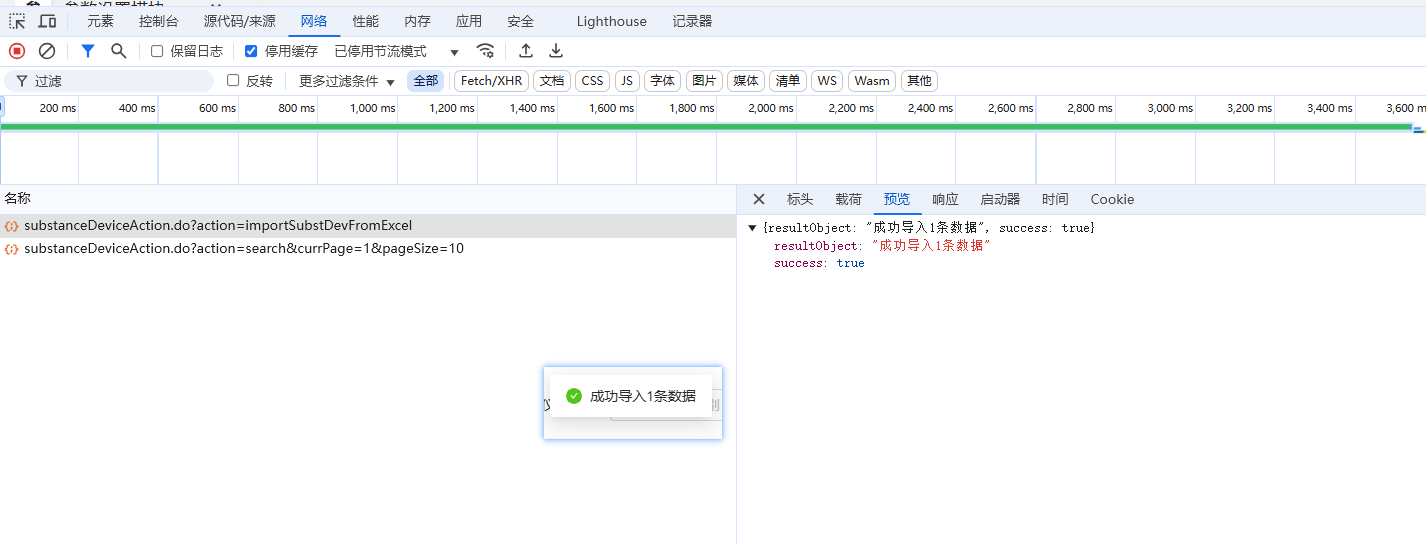1426x544 pixels.
Task: Click the 过滤 filter text field
Action: (120, 81)
